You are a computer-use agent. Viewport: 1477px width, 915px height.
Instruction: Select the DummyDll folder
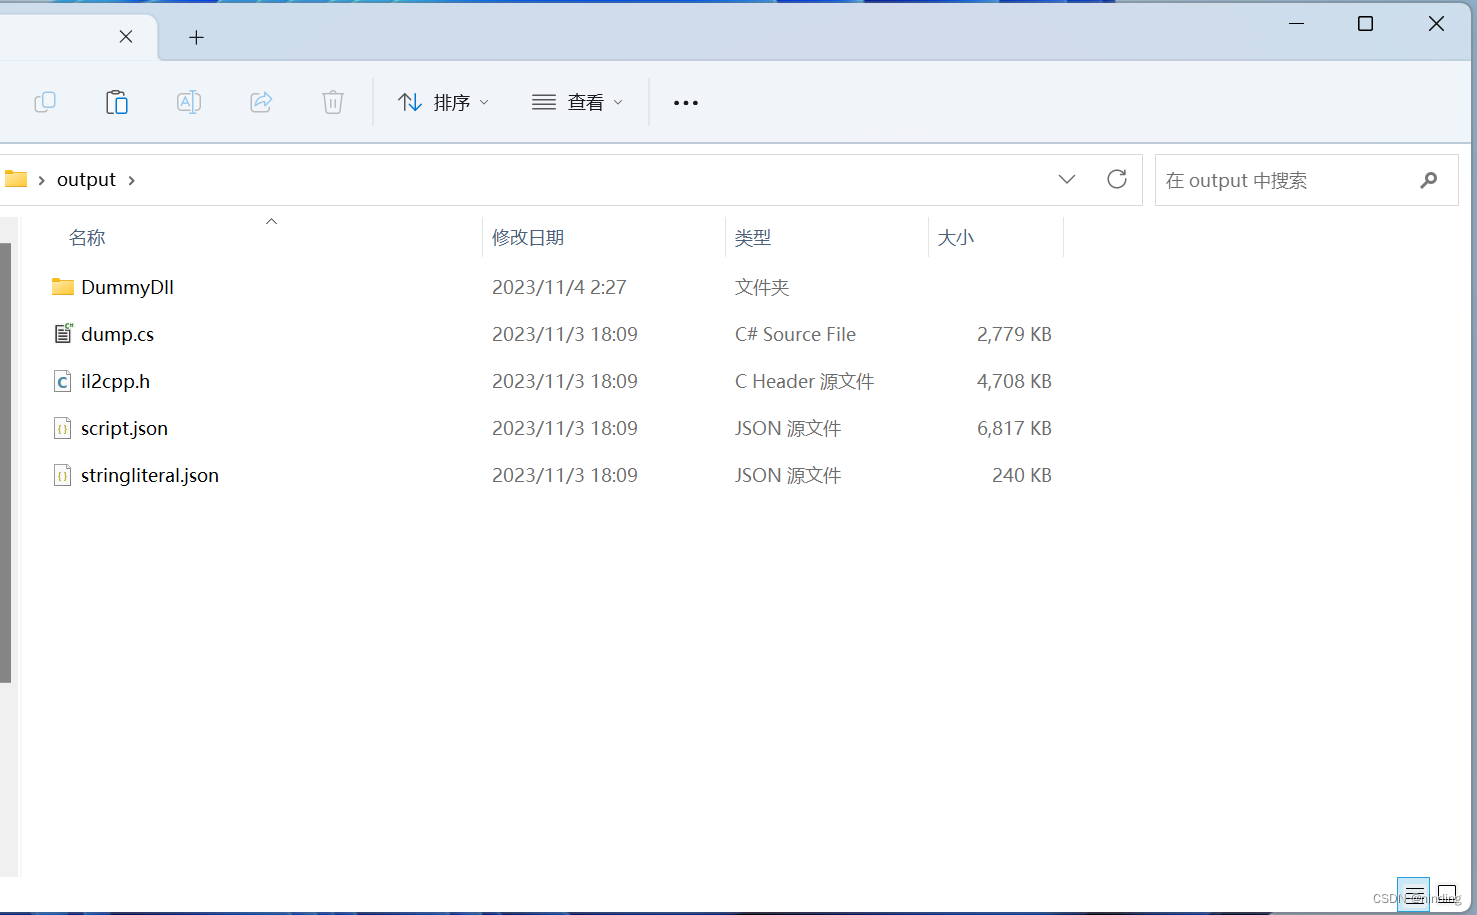tap(127, 287)
